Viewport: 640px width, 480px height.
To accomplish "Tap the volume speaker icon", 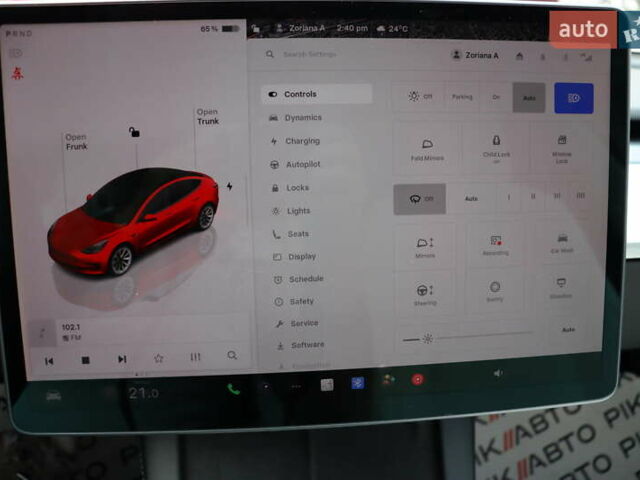I will 498,373.
